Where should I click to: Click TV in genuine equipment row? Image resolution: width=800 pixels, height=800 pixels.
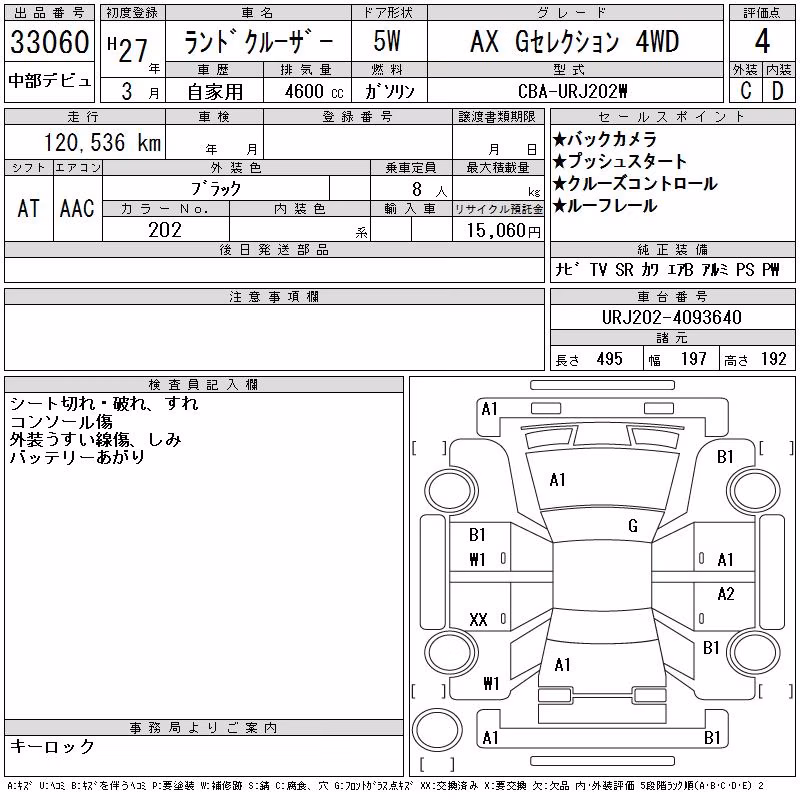598,269
